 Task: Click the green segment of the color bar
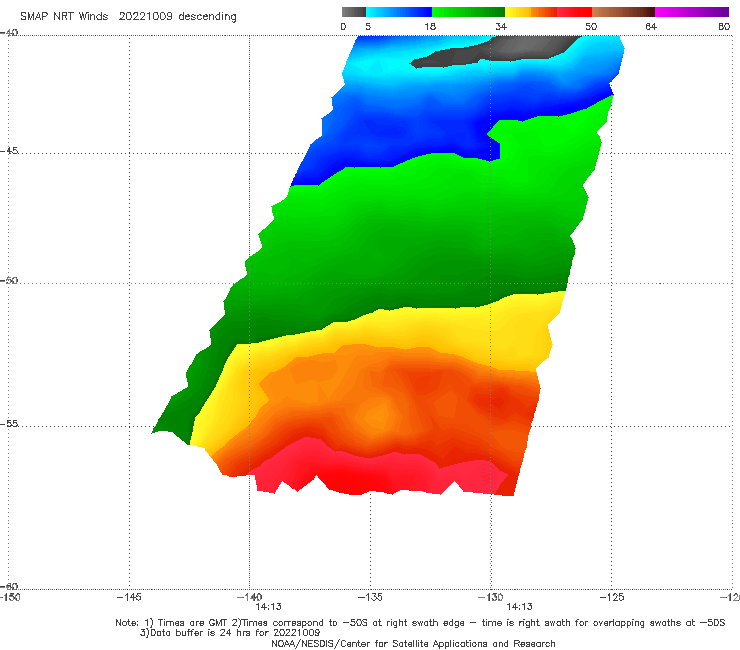[x=468, y=12]
